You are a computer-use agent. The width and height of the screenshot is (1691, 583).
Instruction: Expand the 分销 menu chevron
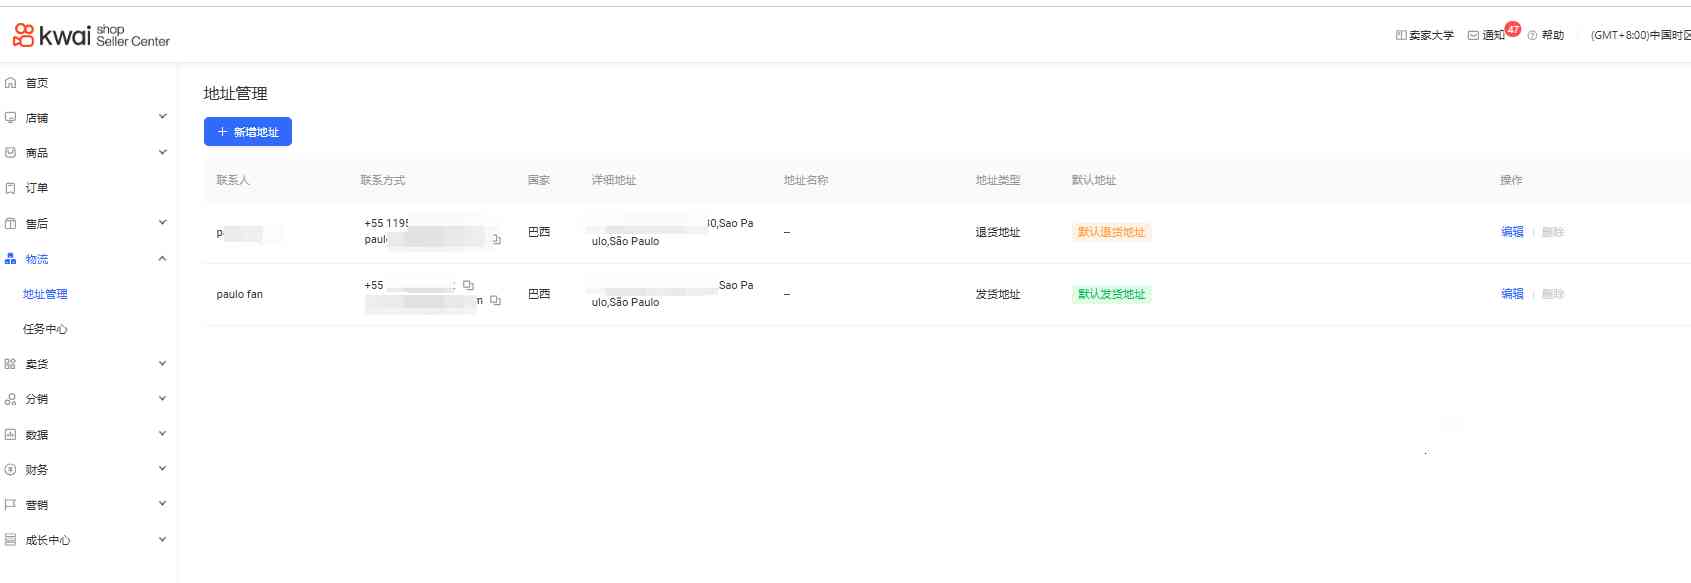pyautogui.click(x=162, y=399)
